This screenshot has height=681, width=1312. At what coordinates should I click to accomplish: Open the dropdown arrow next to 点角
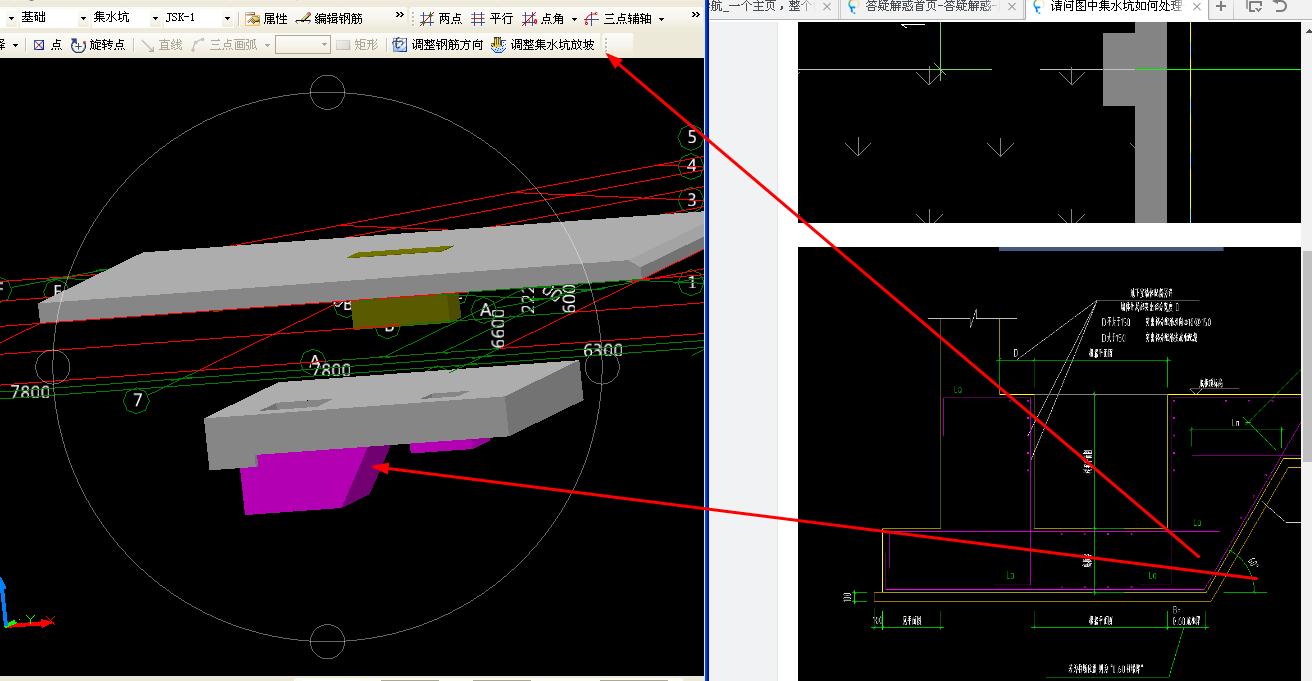click(x=574, y=19)
